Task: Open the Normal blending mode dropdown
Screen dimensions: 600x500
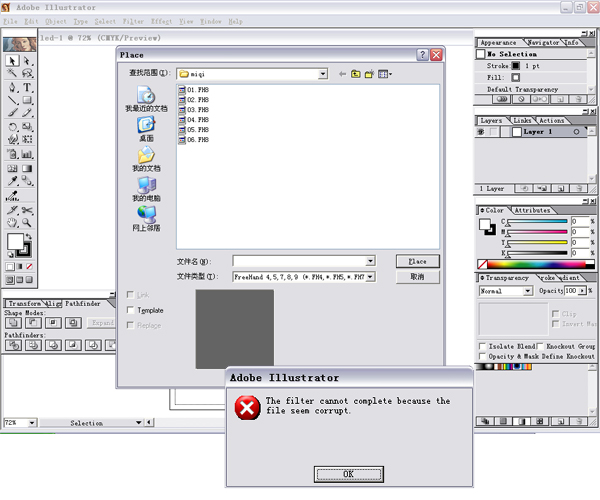Action: click(x=528, y=291)
